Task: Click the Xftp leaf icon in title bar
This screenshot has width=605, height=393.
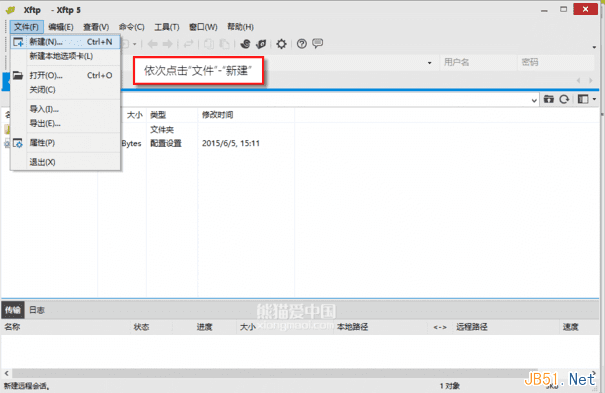Action: (10, 10)
